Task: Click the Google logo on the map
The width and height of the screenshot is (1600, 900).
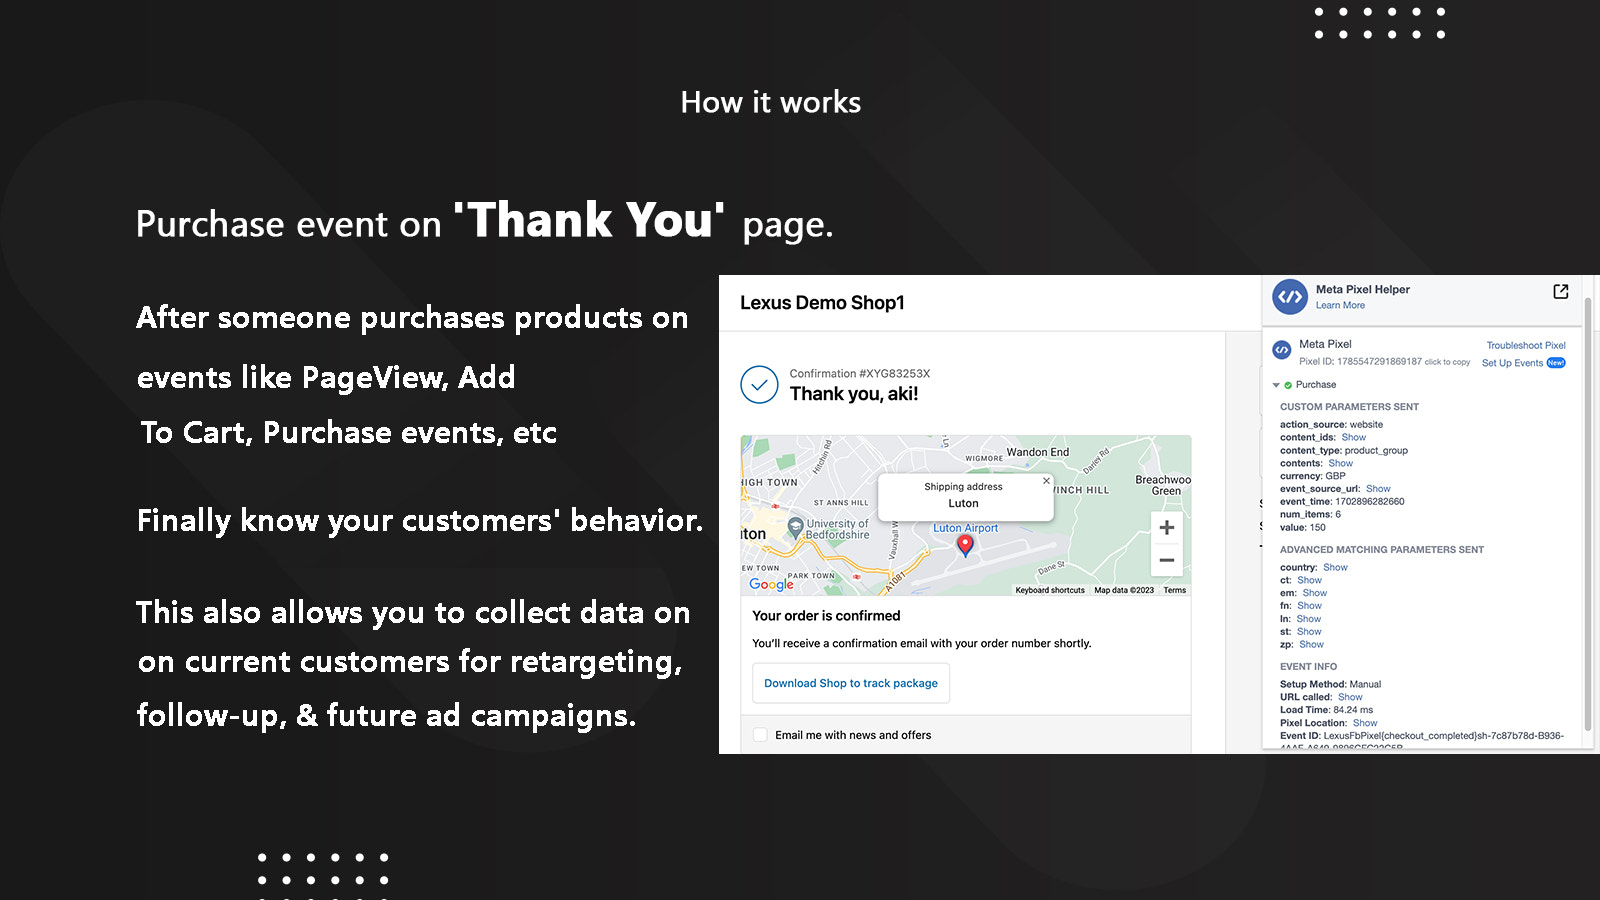Action: 771,584
